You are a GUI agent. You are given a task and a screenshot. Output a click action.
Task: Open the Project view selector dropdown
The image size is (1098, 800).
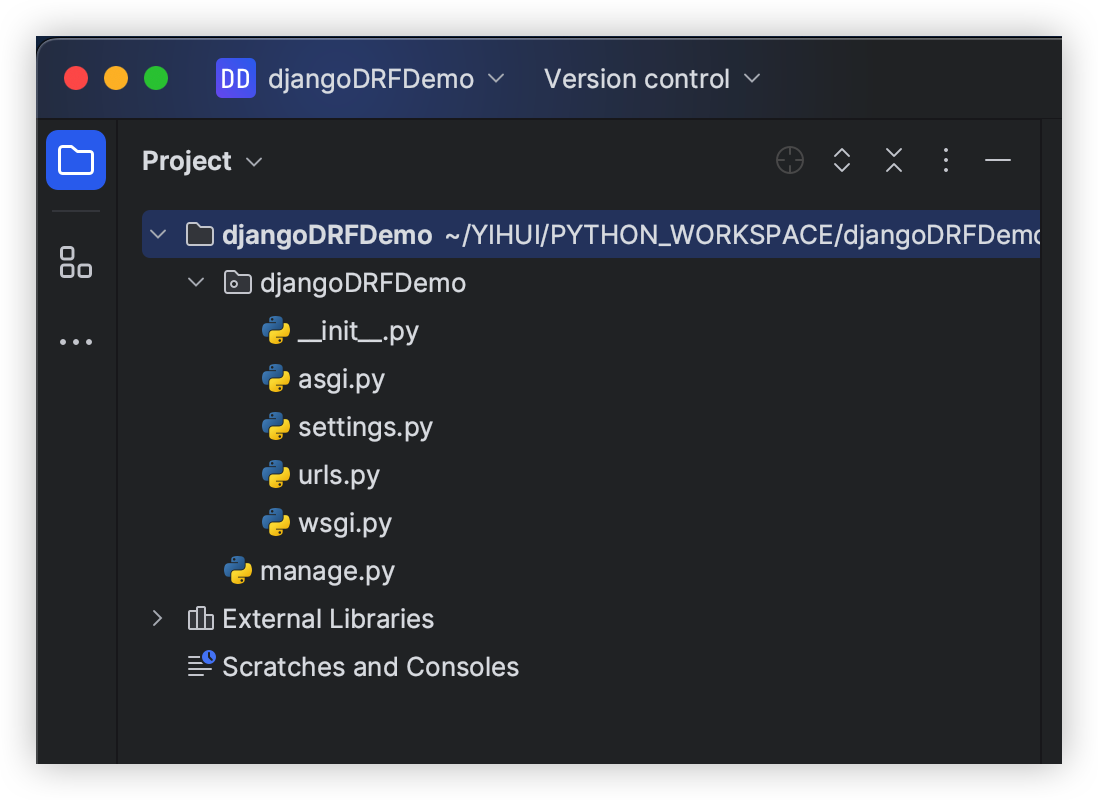[x=202, y=161]
